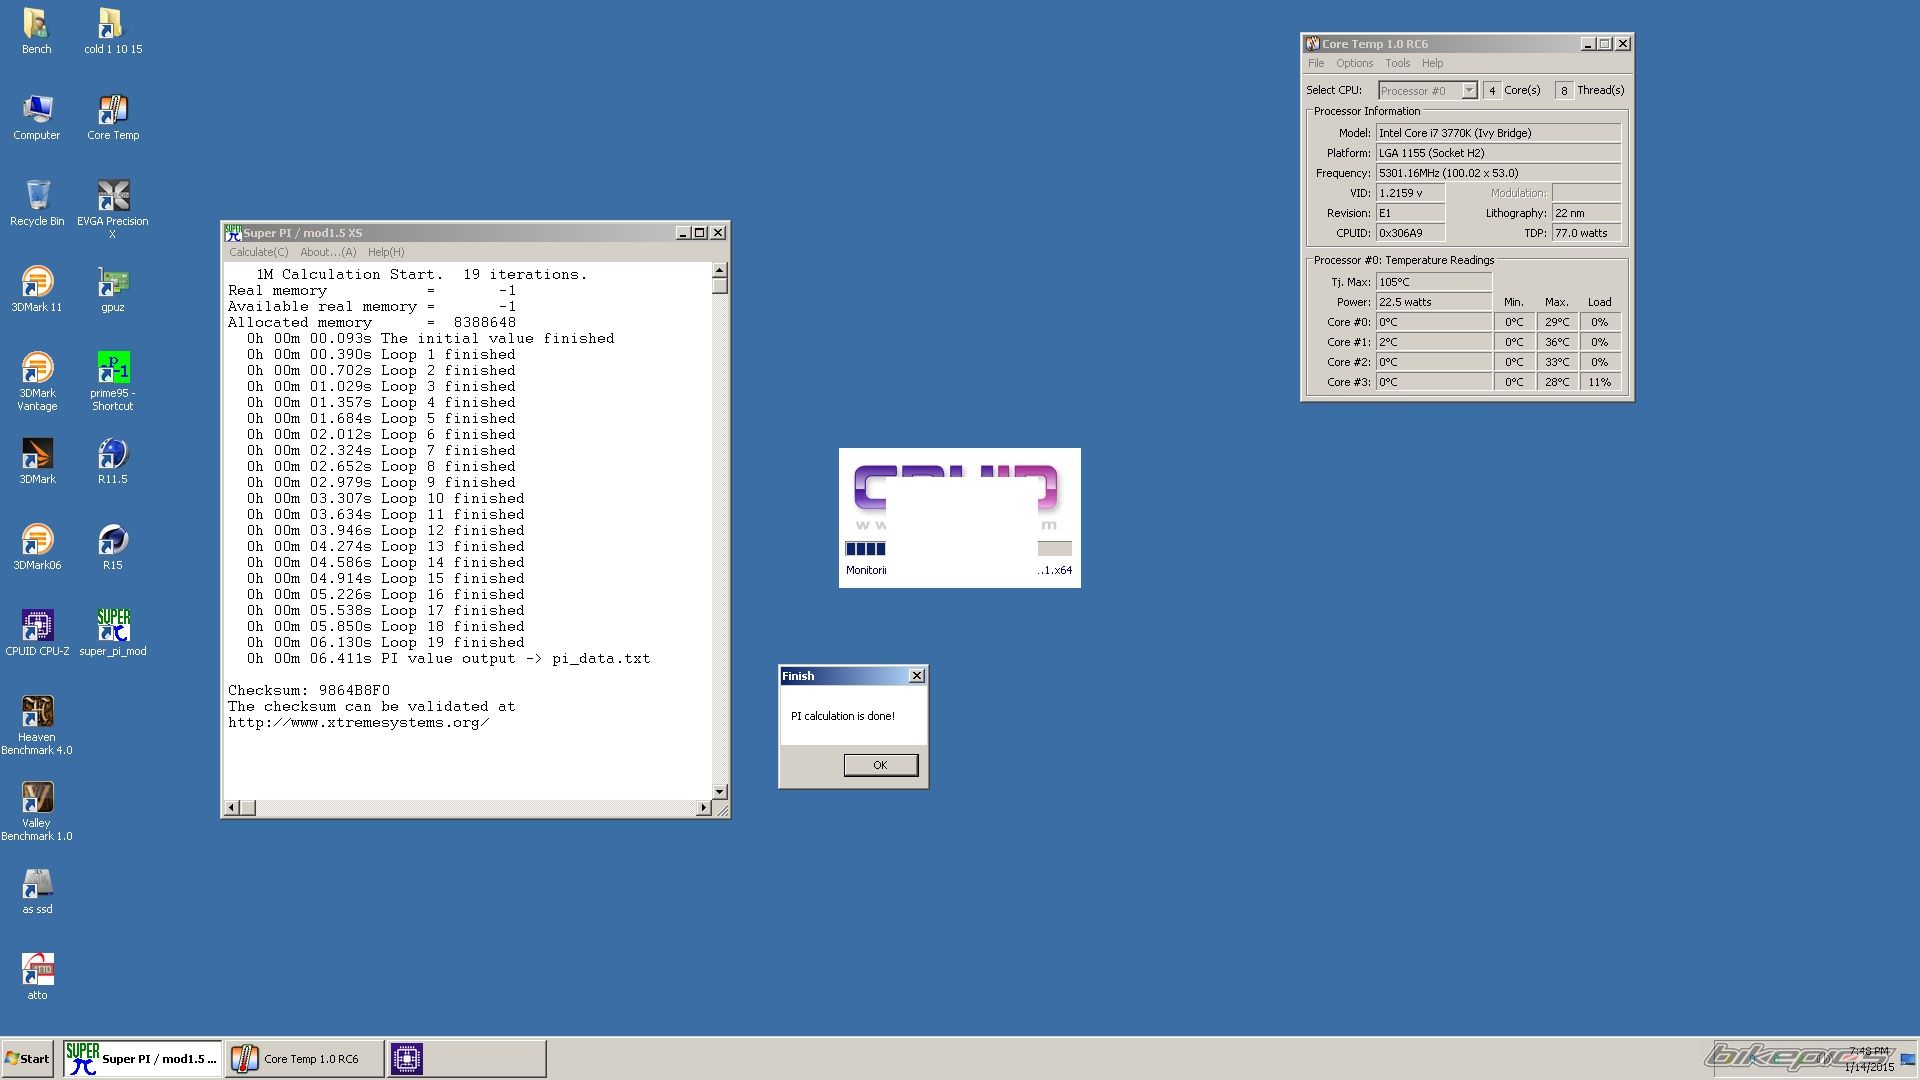Click the VID value 1.2159 v
The width and height of the screenshot is (1920, 1080).
click(1410, 193)
